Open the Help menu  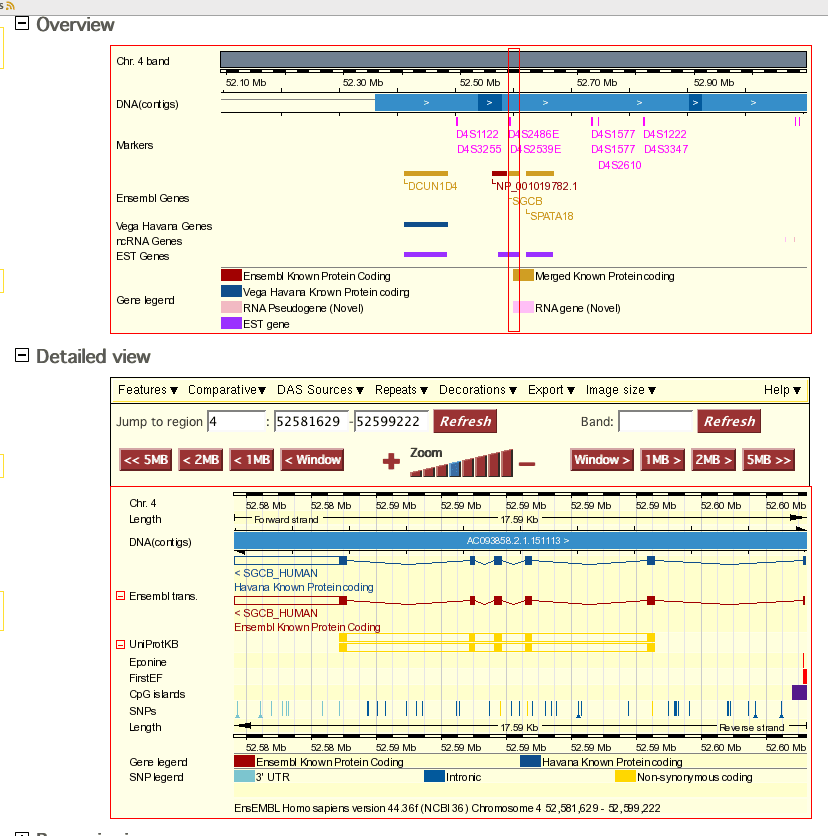click(783, 390)
